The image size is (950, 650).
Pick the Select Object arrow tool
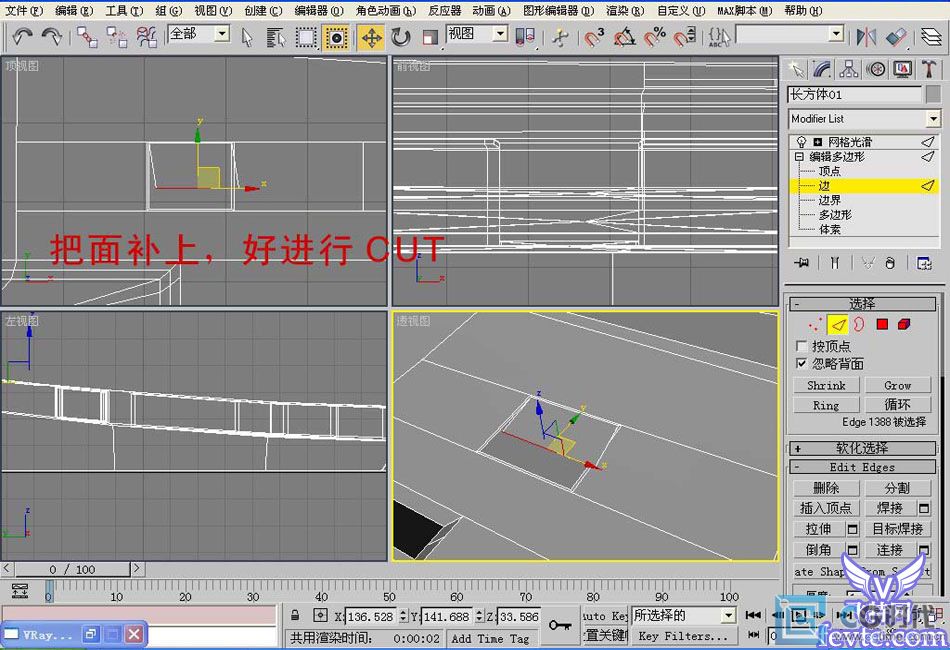coord(247,38)
